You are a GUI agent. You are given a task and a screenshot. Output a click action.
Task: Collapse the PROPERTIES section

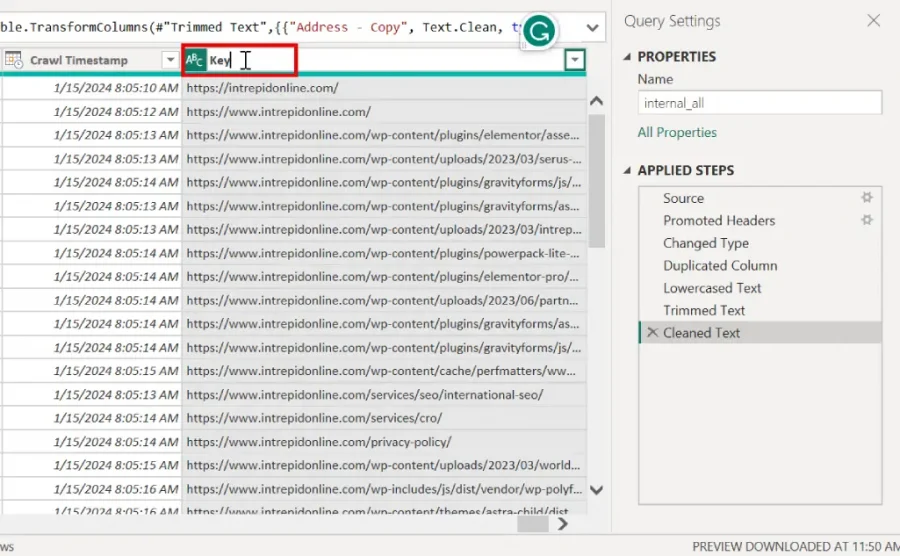(x=627, y=57)
